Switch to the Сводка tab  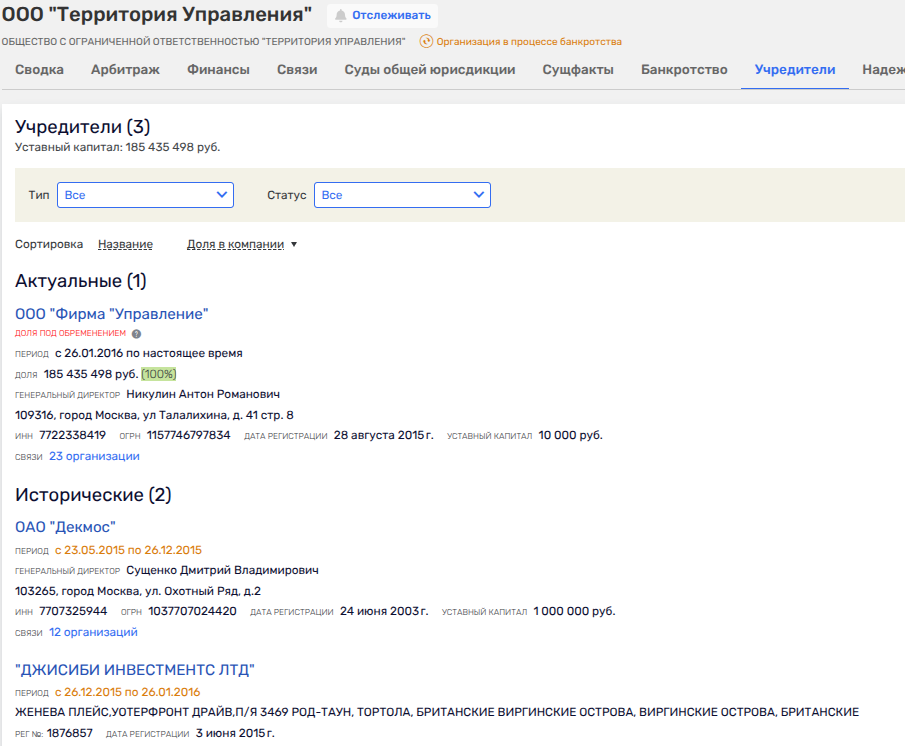[x=40, y=70]
